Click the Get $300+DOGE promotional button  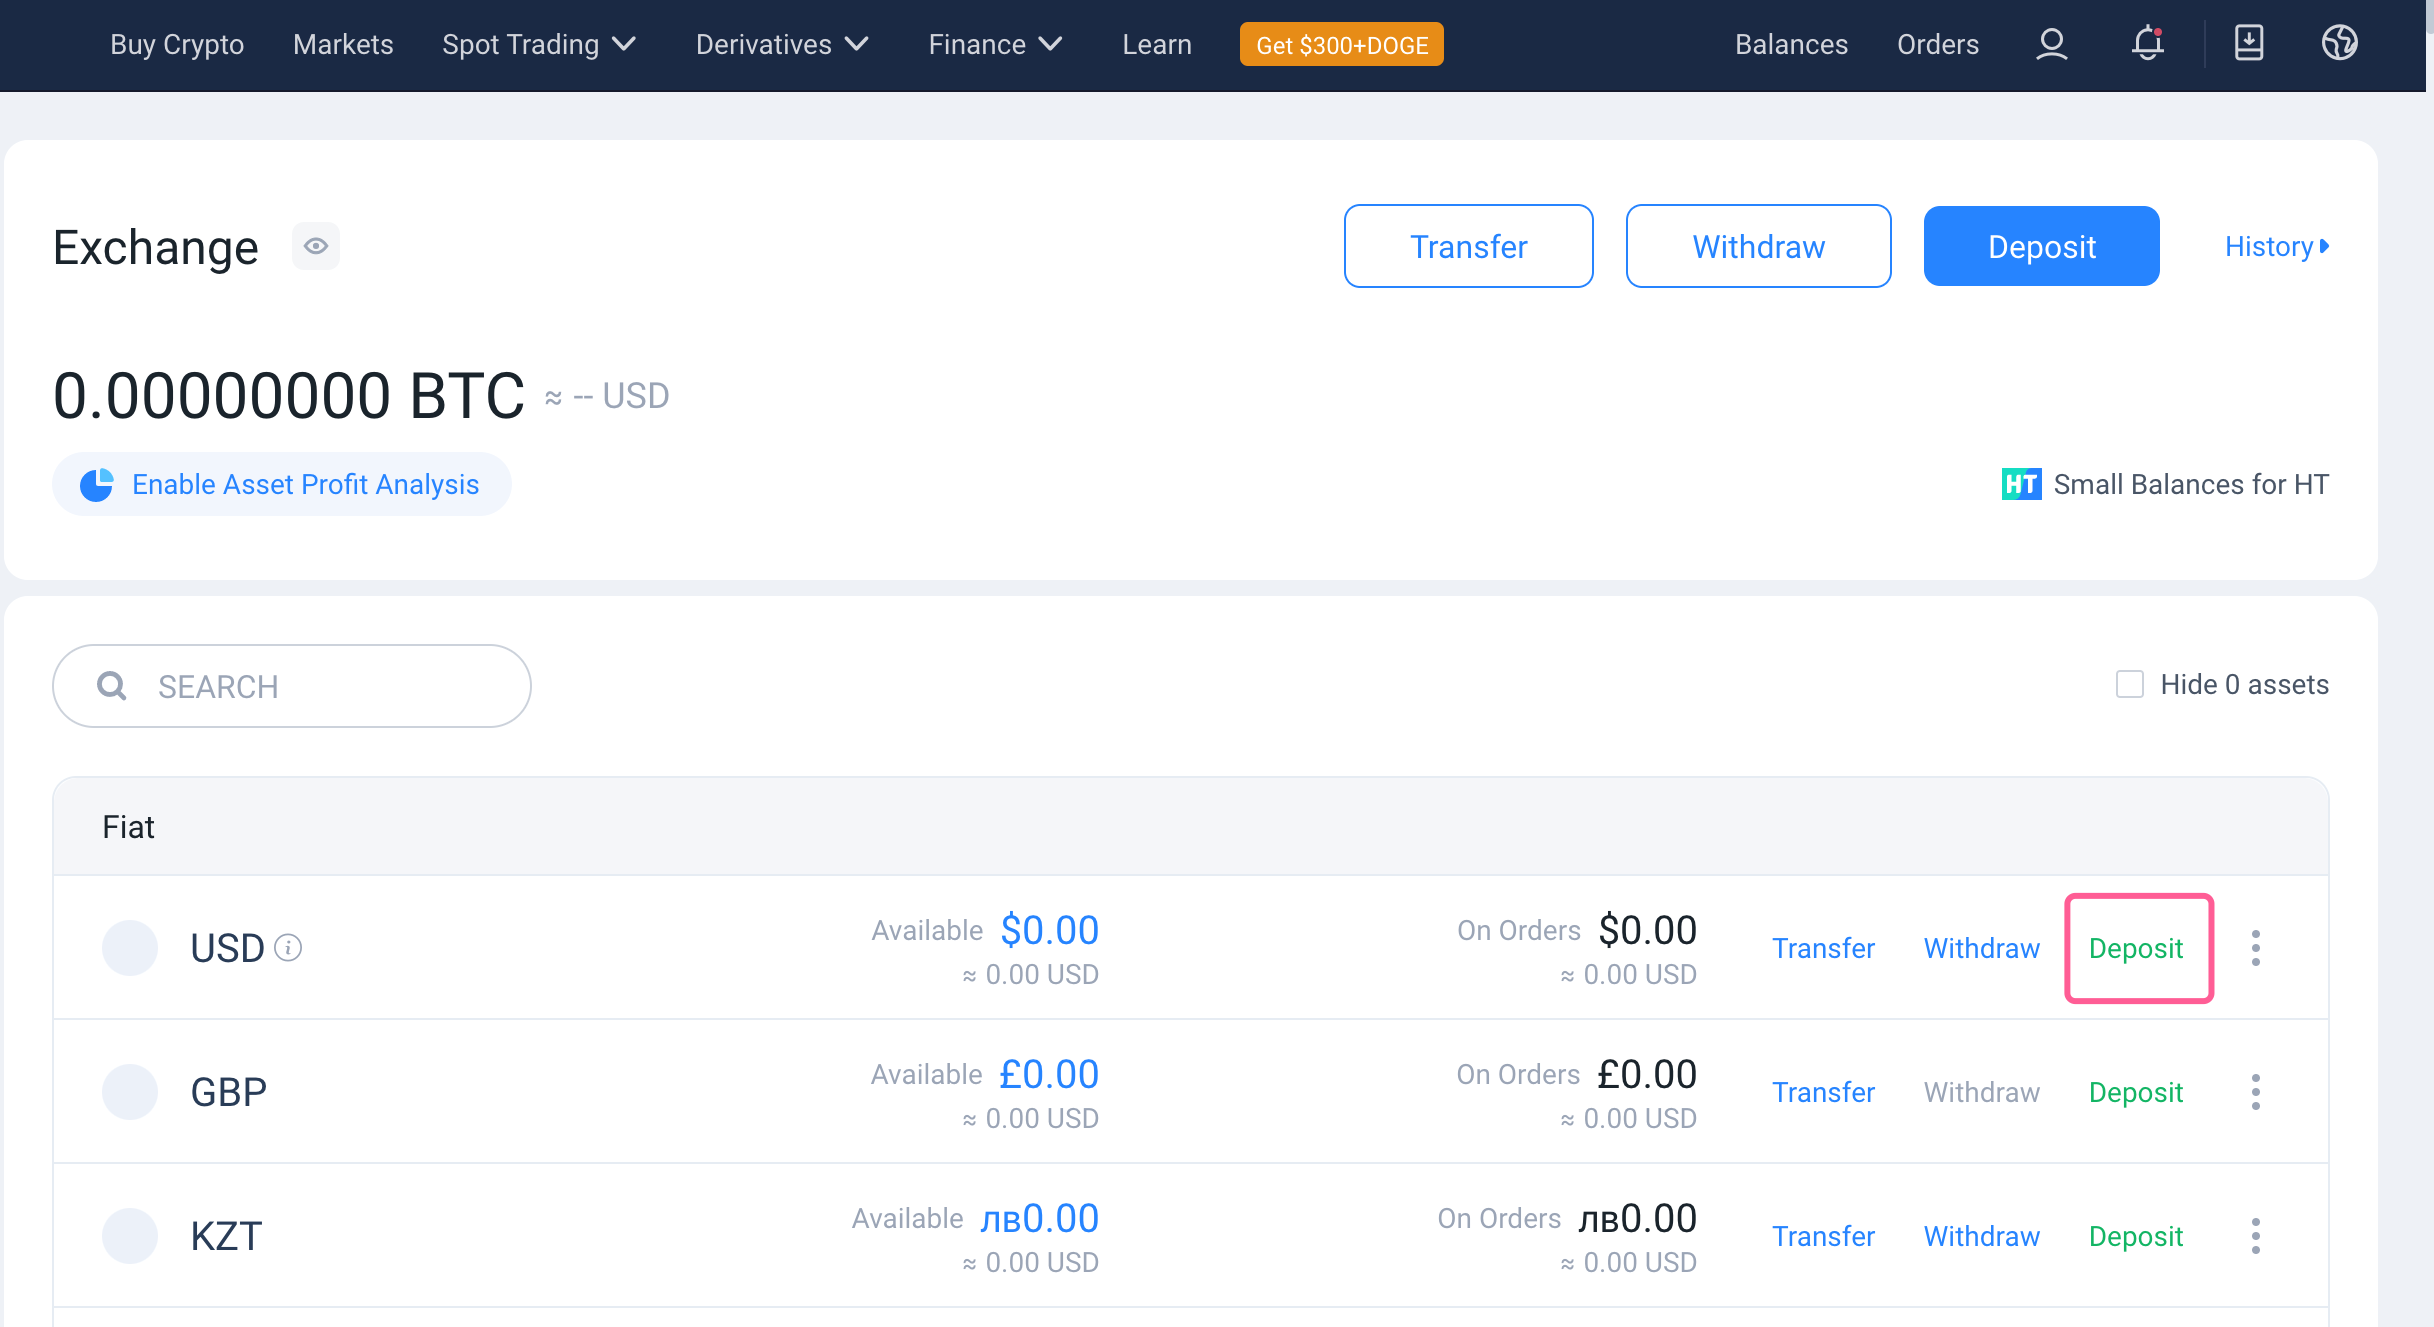(1343, 44)
